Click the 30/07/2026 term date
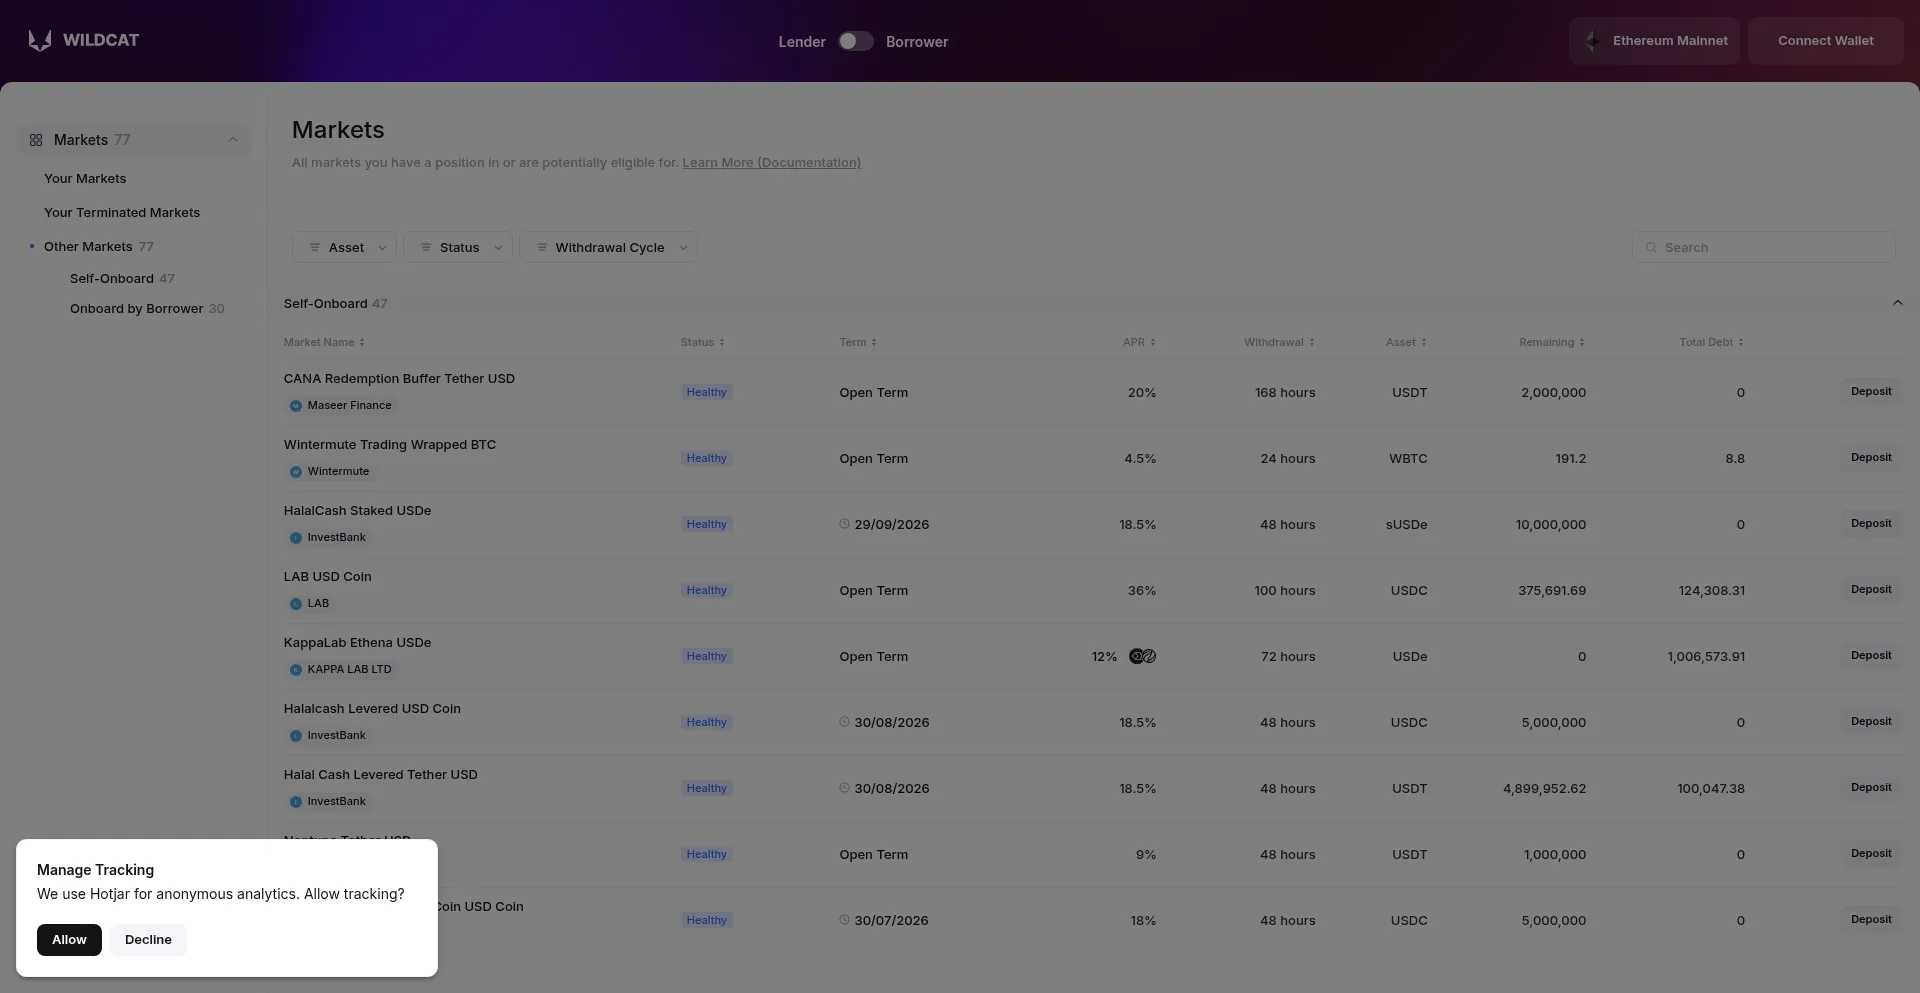 click(891, 921)
